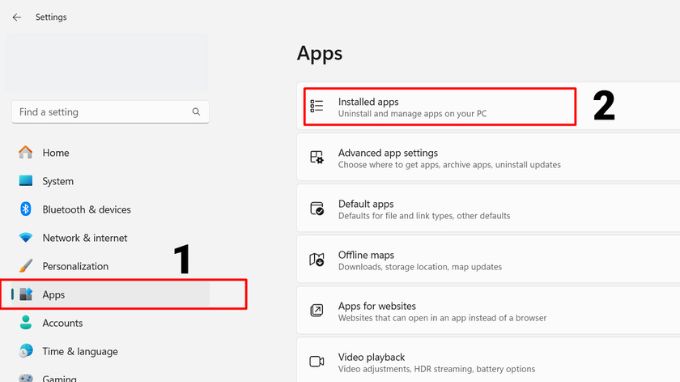Click the Bluetooth icon in sidebar
Image resolution: width=680 pixels, height=382 pixels.
coord(26,209)
